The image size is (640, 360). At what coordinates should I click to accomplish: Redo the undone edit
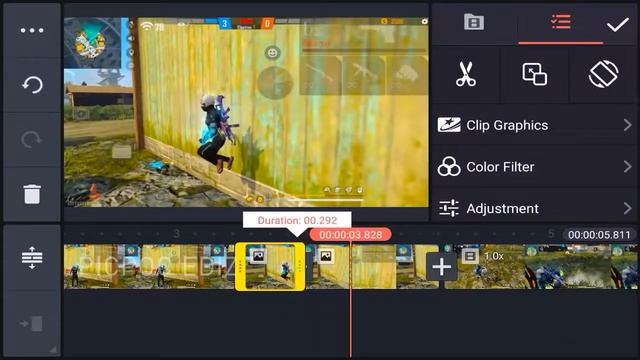[32, 140]
